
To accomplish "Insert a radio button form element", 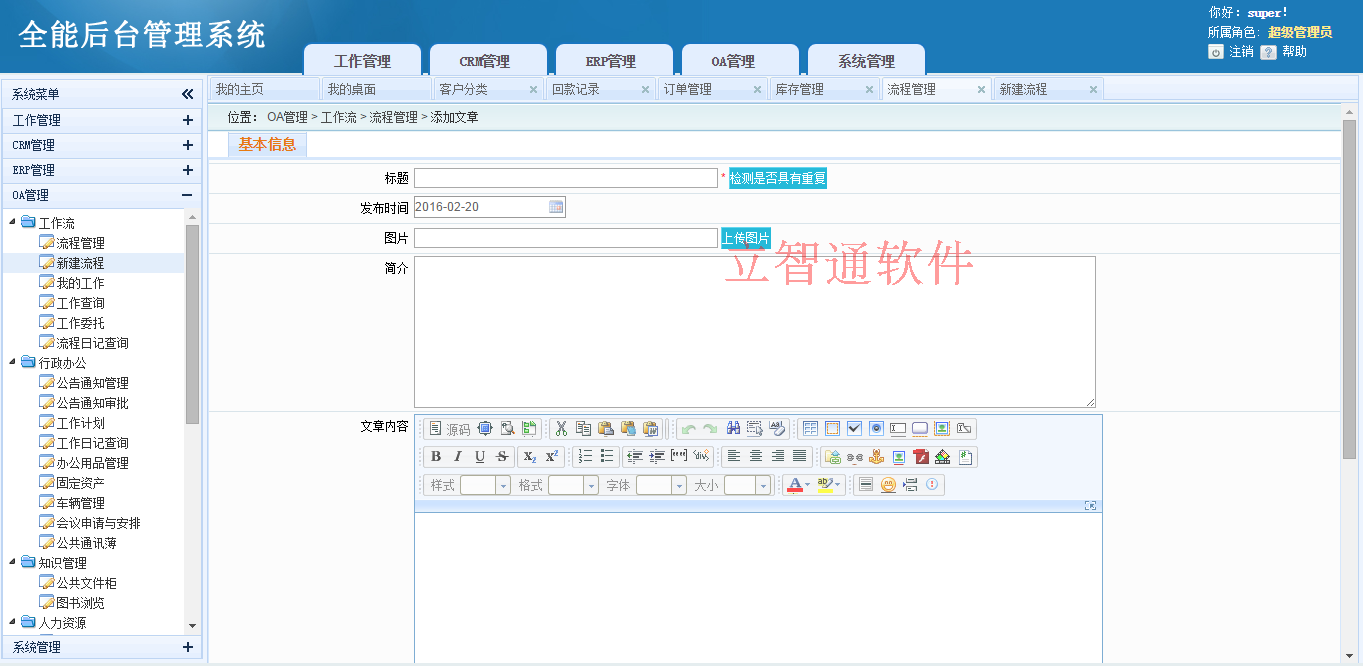I will pos(876,429).
